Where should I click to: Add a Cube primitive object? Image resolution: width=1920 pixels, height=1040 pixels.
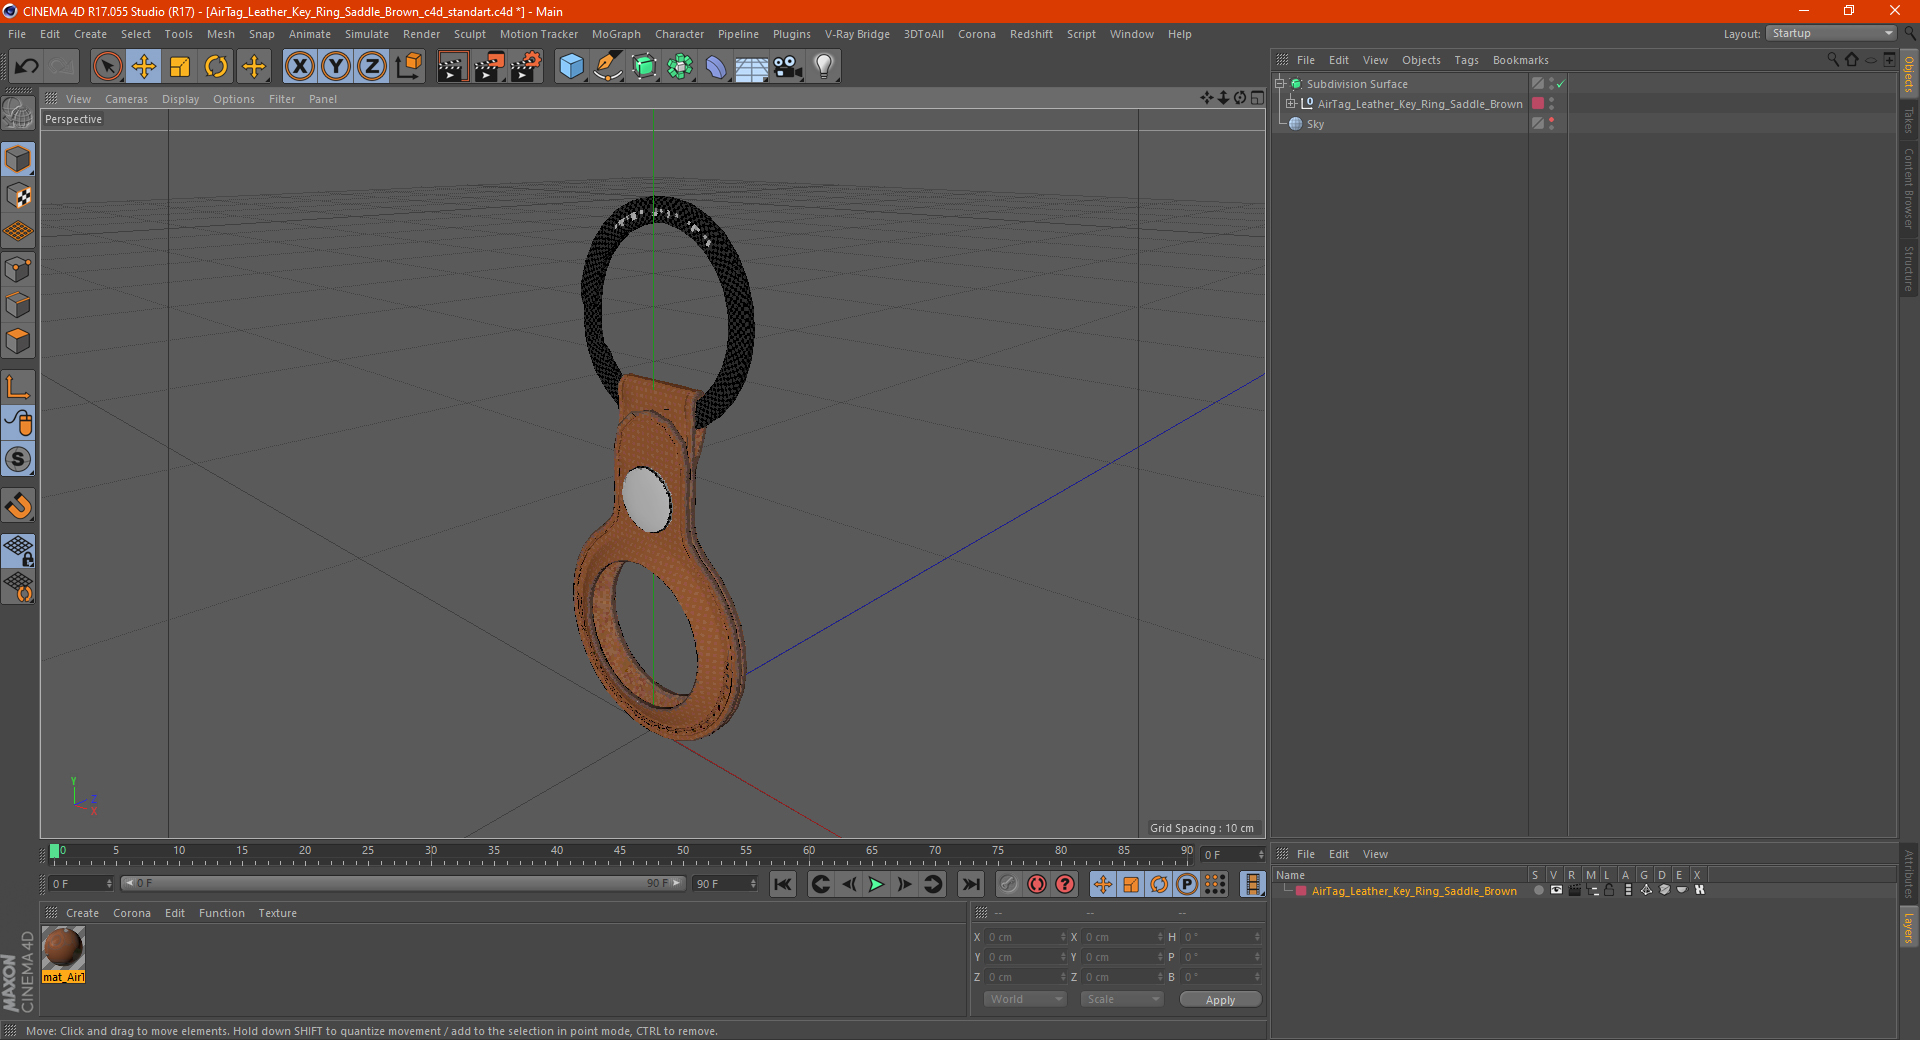tap(571, 67)
